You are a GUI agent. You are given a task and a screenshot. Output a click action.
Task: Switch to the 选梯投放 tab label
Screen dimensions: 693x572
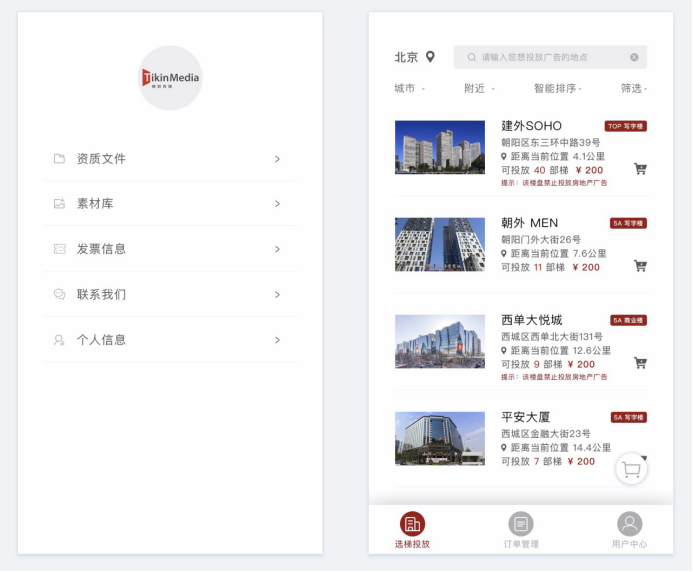coord(412,544)
